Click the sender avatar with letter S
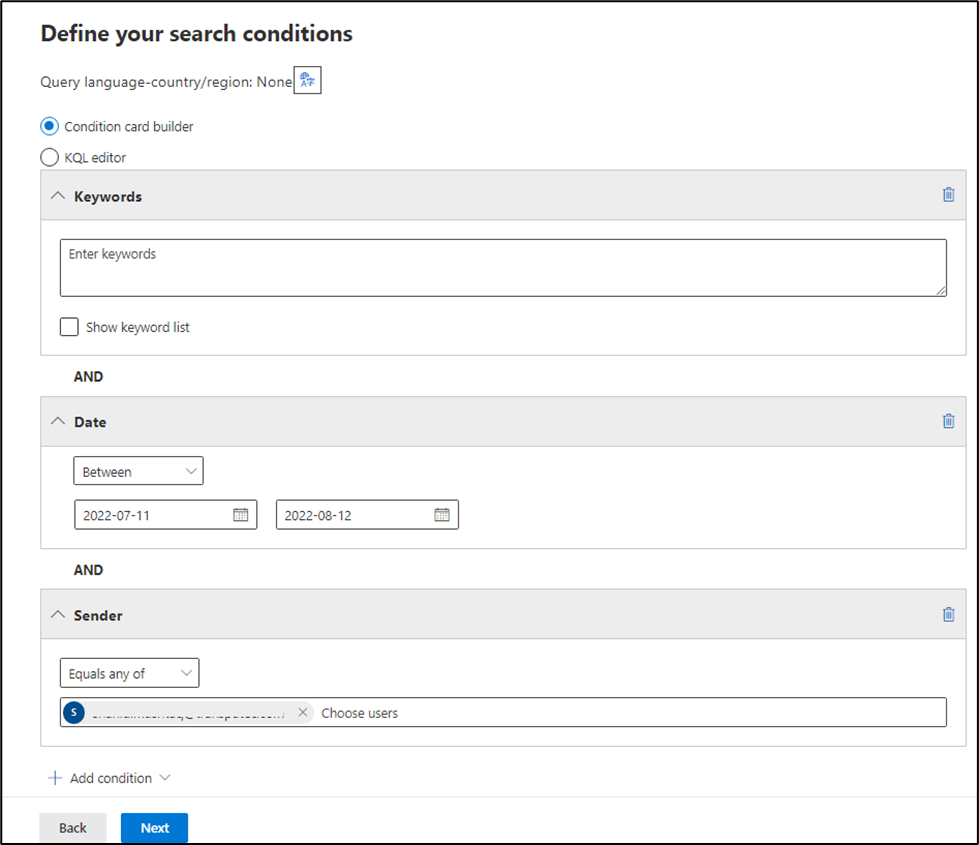The width and height of the screenshot is (979, 845). pyautogui.click(x=74, y=712)
